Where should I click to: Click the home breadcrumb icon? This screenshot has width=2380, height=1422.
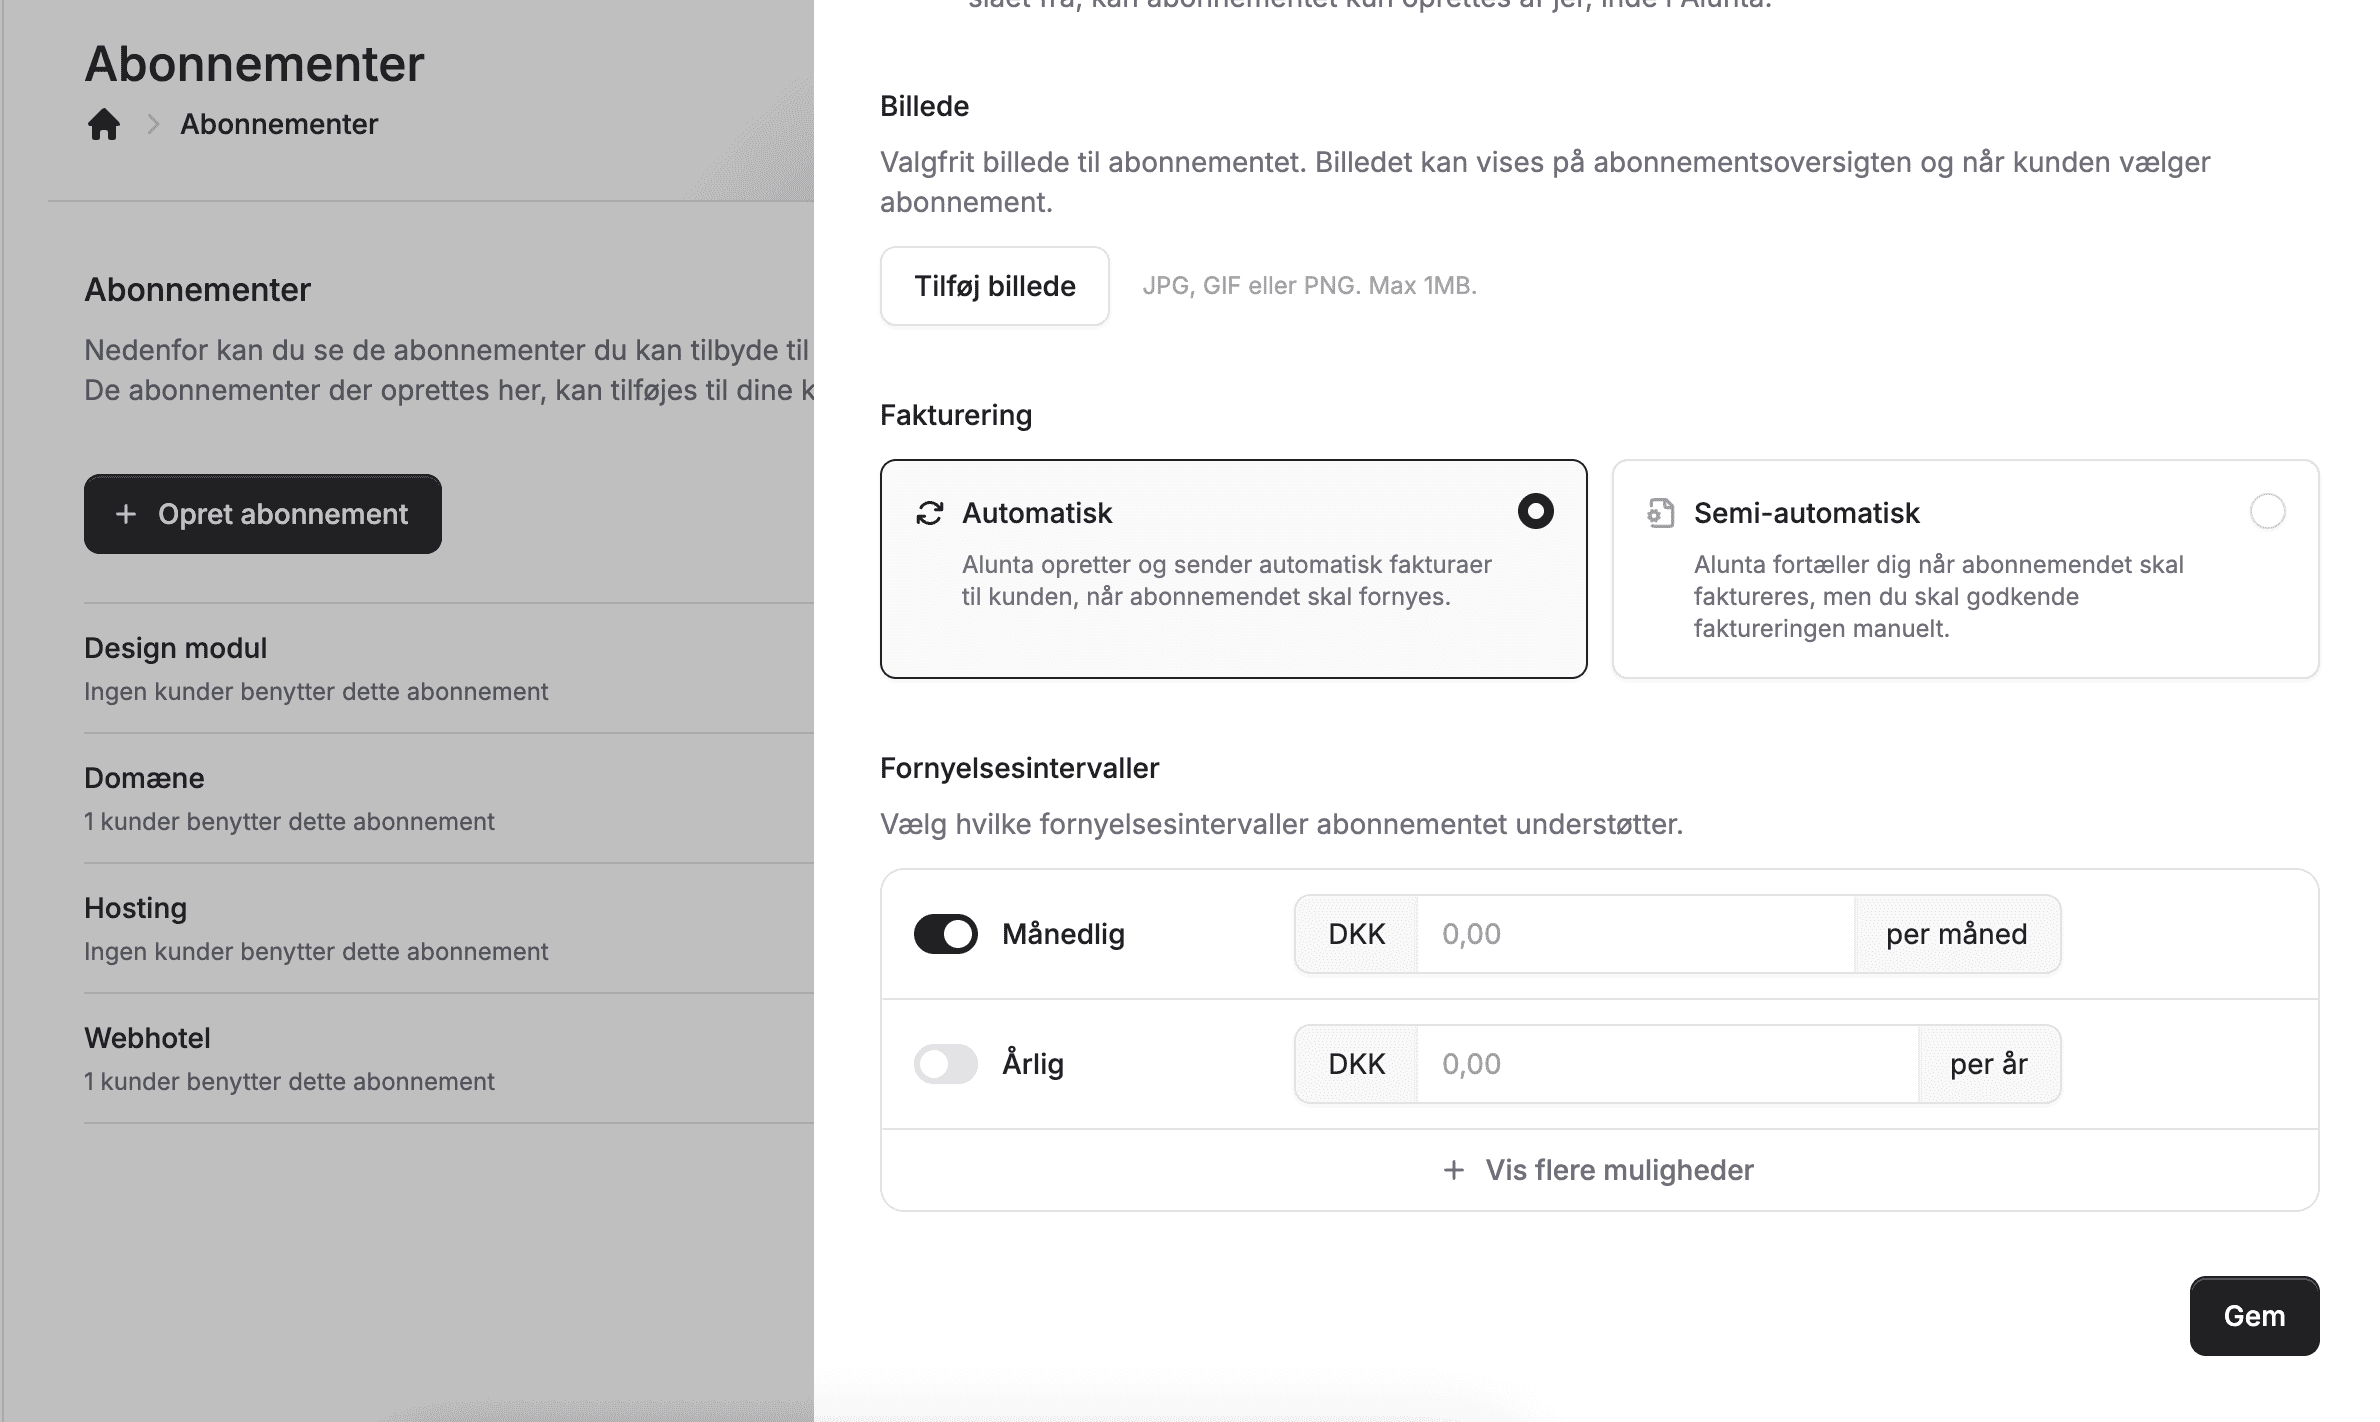pos(104,125)
